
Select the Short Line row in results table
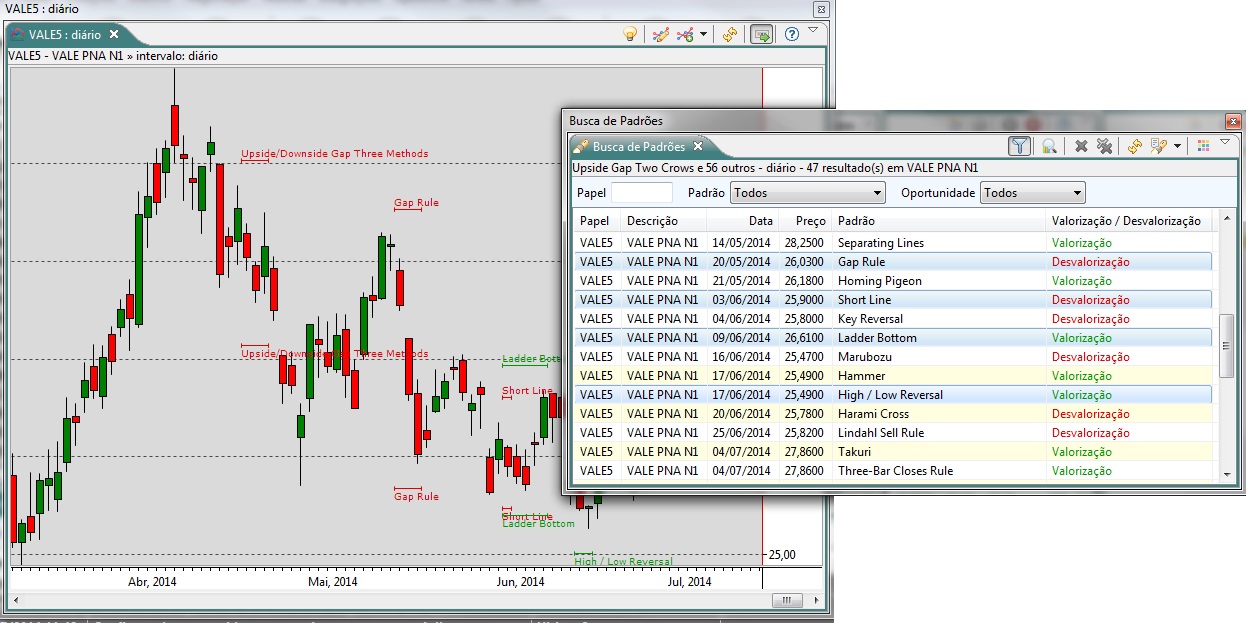pyautogui.click(x=892, y=300)
